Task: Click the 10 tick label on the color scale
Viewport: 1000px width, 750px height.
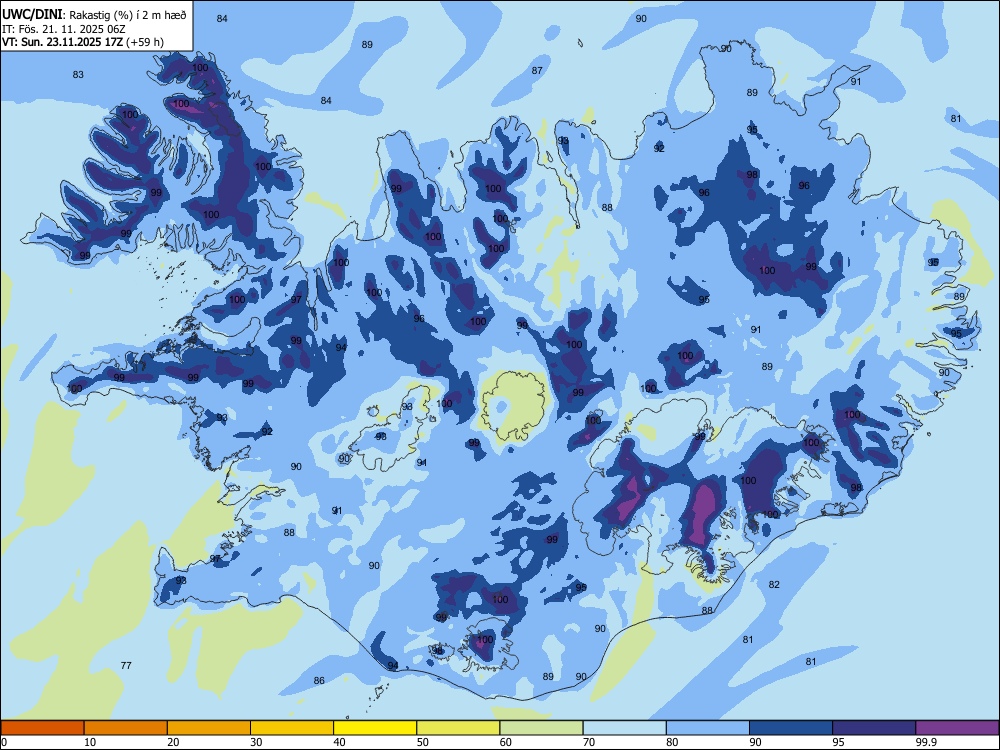Action: (90, 742)
